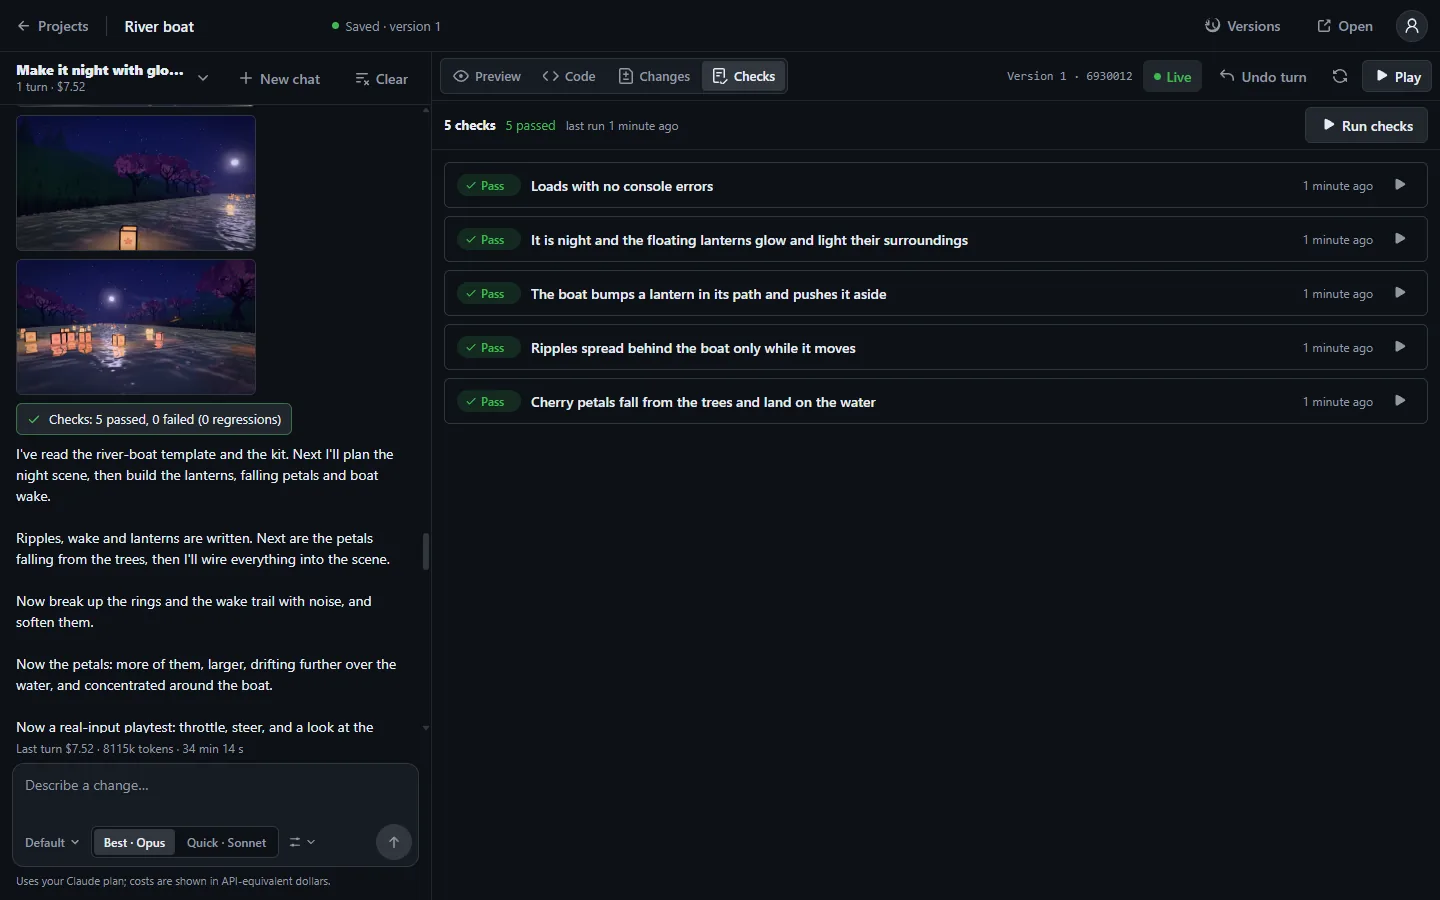The width and height of the screenshot is (1440, 900).
Task: Open project in new window via Open
Action: coord(1344,26)
